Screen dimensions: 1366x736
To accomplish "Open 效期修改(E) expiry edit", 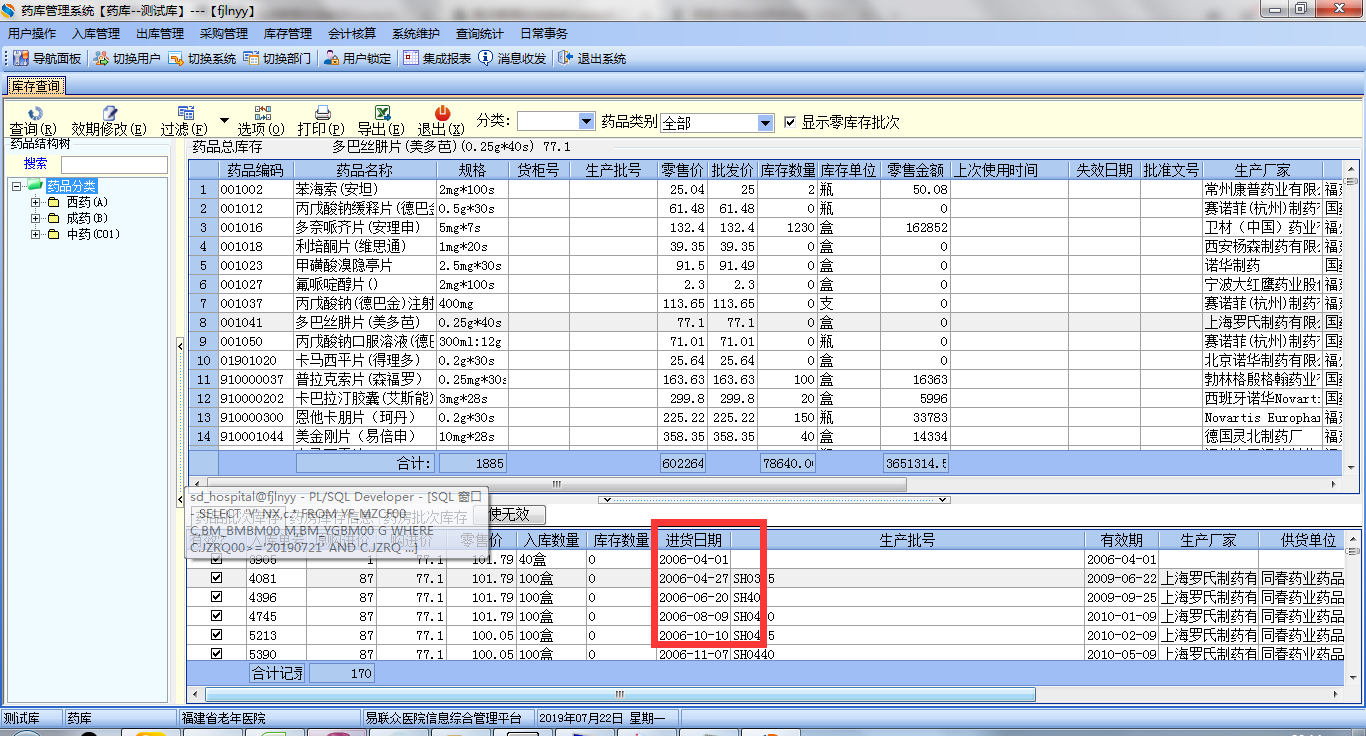I will pyautogui.click(x=109, y=121).
